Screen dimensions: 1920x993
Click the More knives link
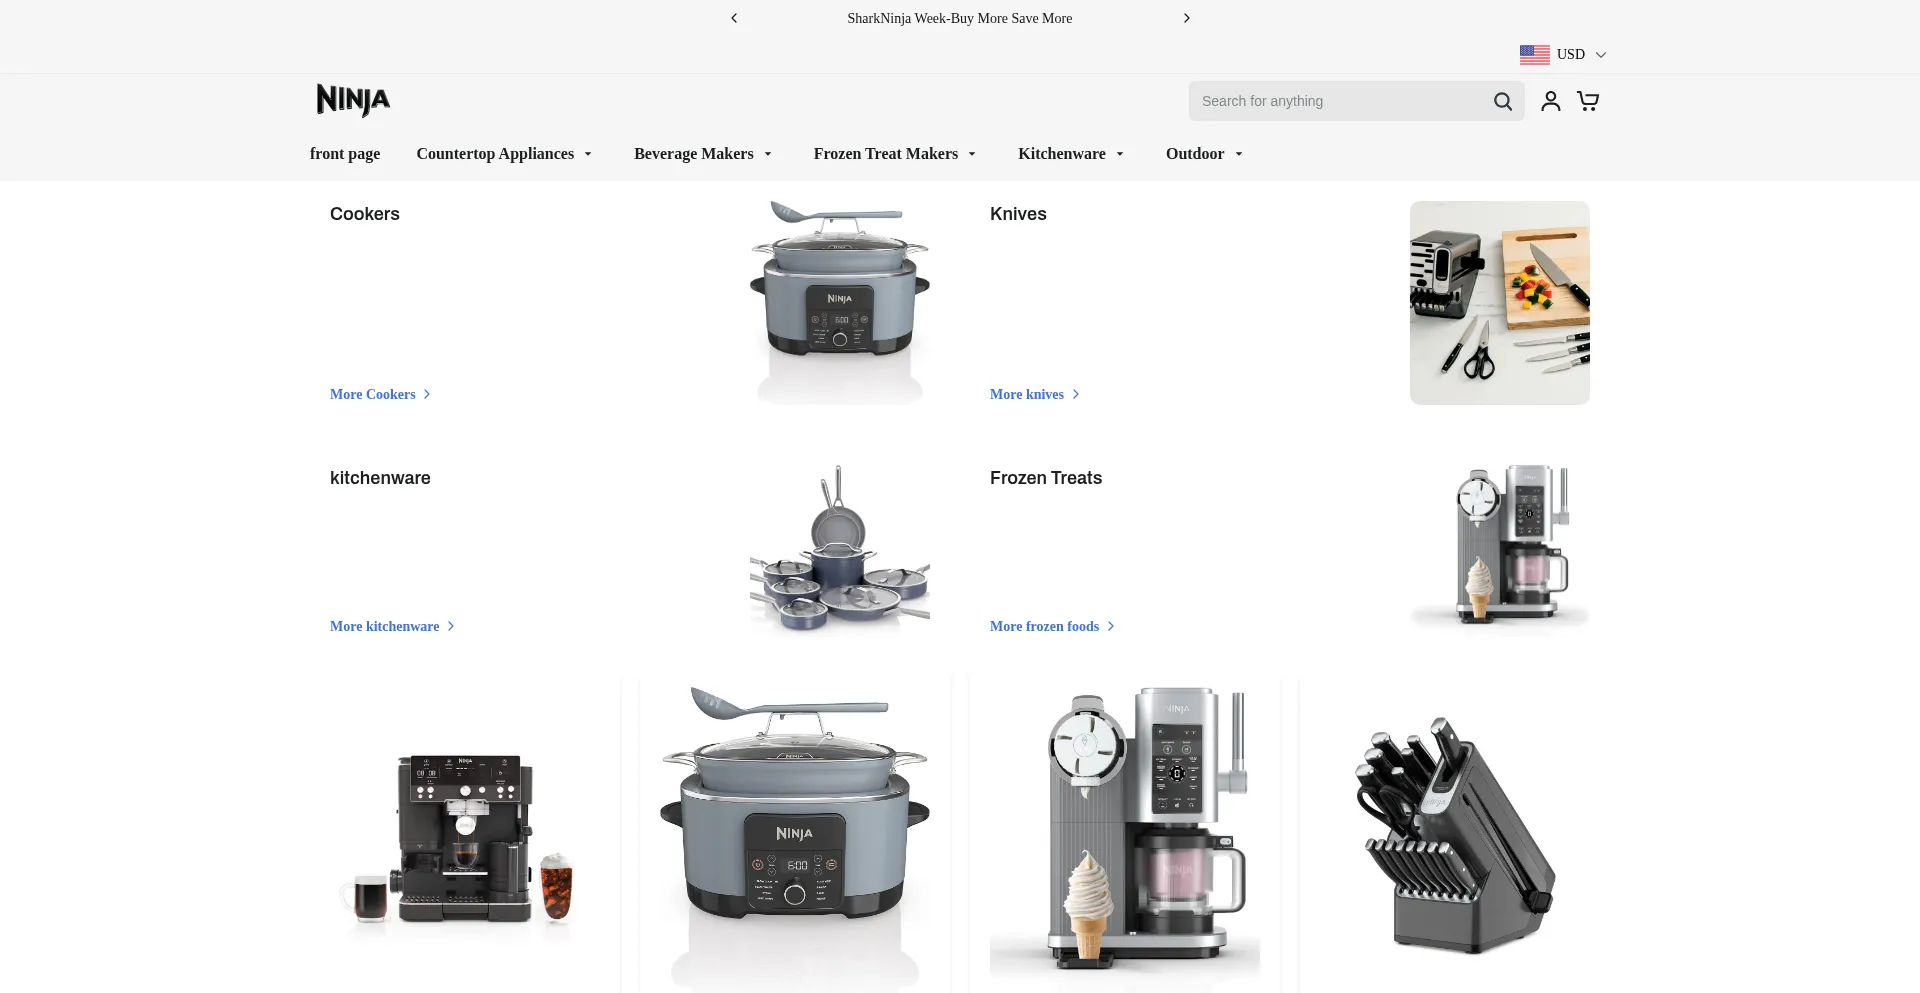[x=1034, y=394]
